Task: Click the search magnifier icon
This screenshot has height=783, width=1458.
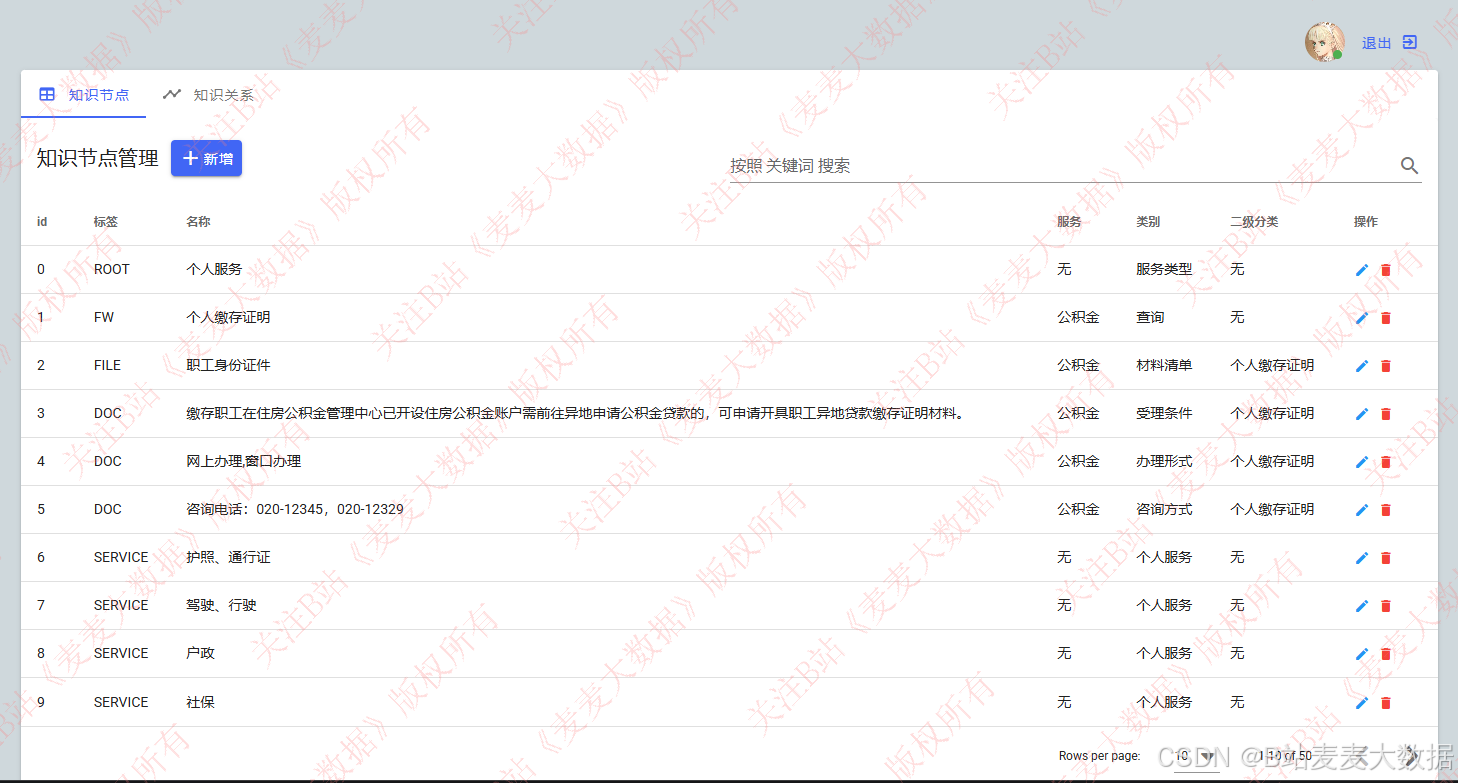Action: [x=1409, y=166]
